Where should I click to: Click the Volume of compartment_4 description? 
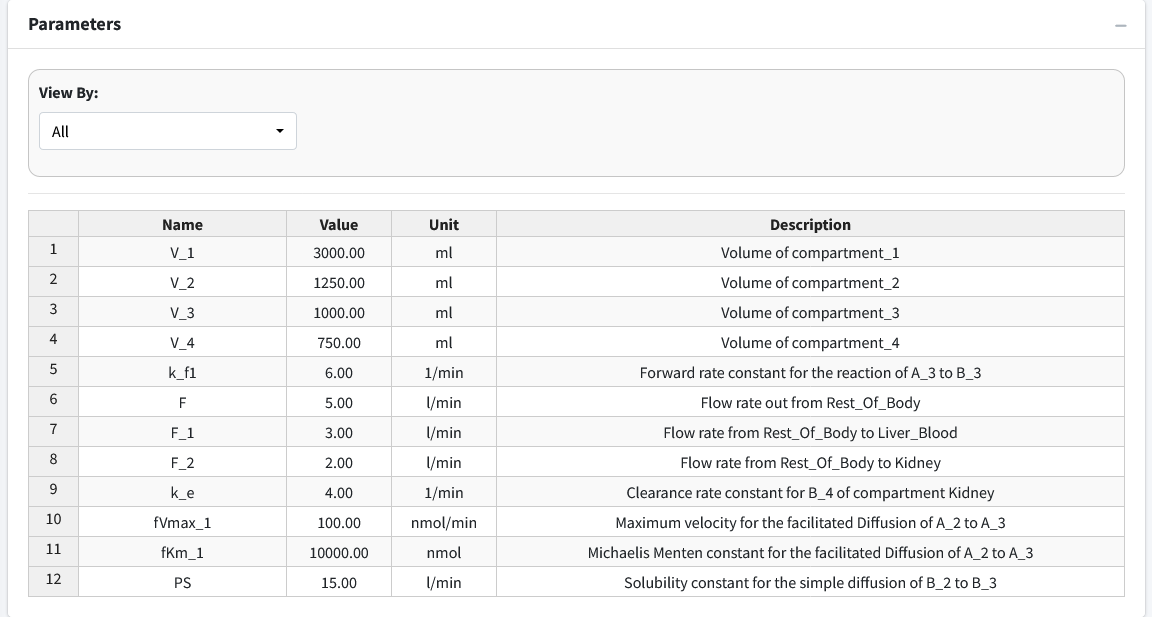click(810, 342)
